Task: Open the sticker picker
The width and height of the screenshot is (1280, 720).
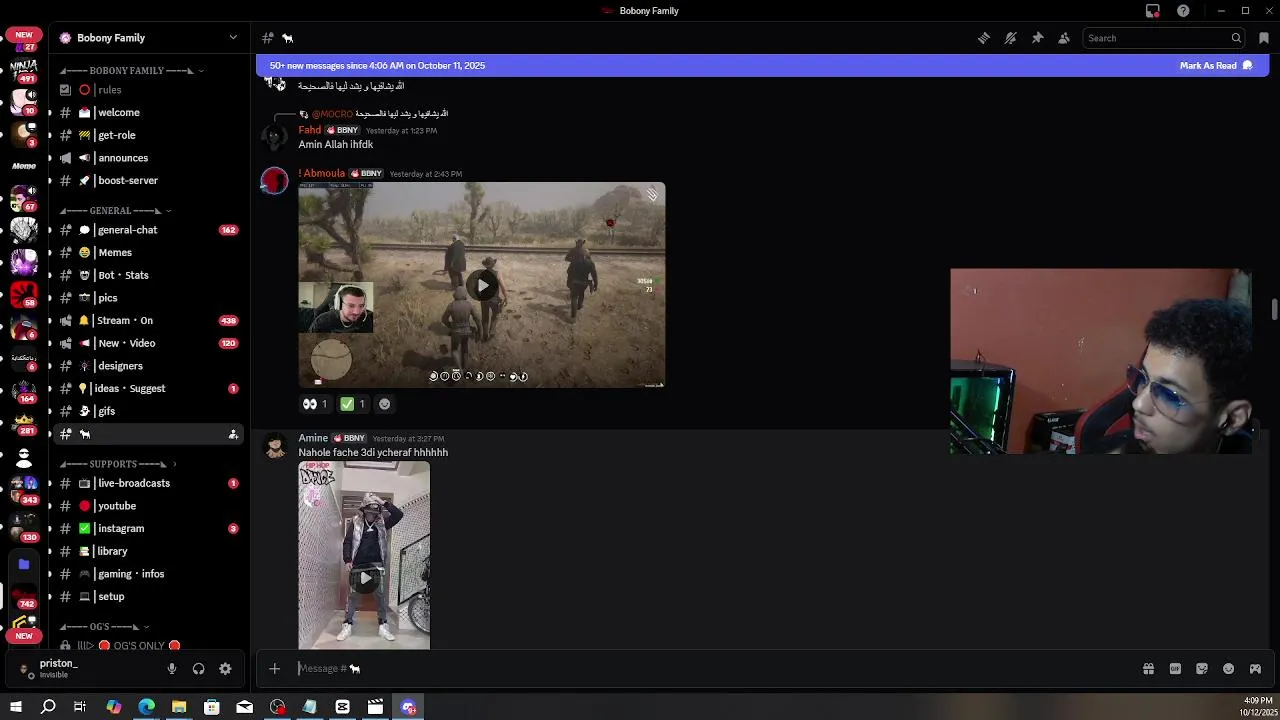Action: (x=1202, y=669)
